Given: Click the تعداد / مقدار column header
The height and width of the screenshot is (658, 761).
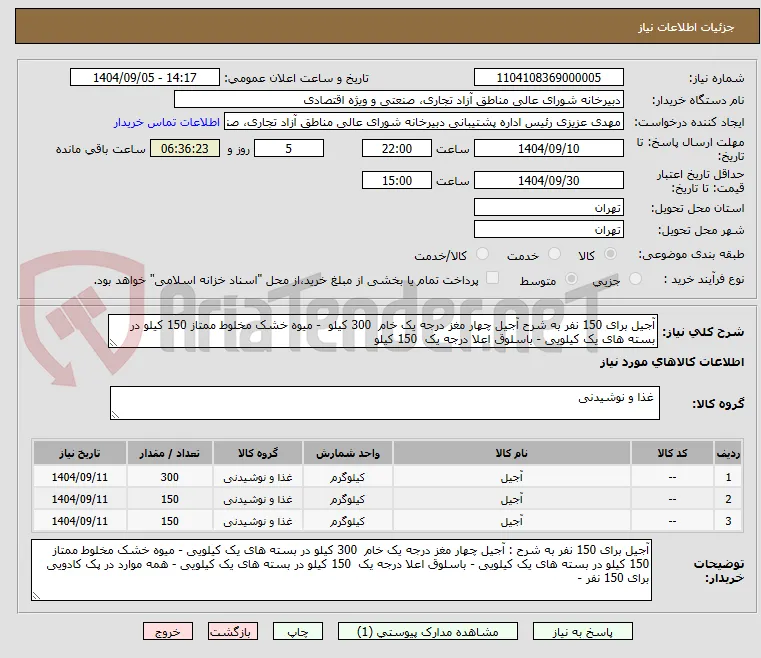Looking at the screenshot, I should pos(169,453).
